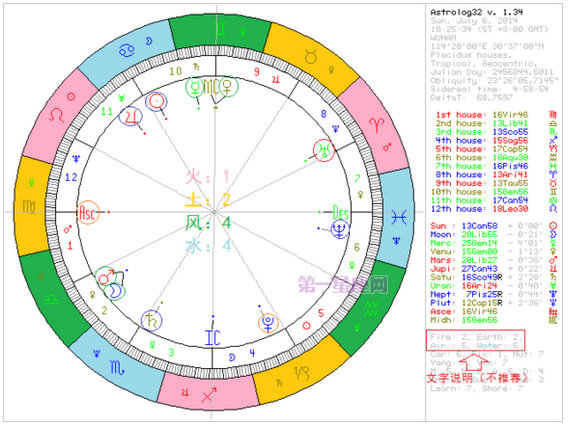Click the 'Uran: 16Ari24' position value
The image size is (568, 425).
pyautogui.click(x=479, y=286)
